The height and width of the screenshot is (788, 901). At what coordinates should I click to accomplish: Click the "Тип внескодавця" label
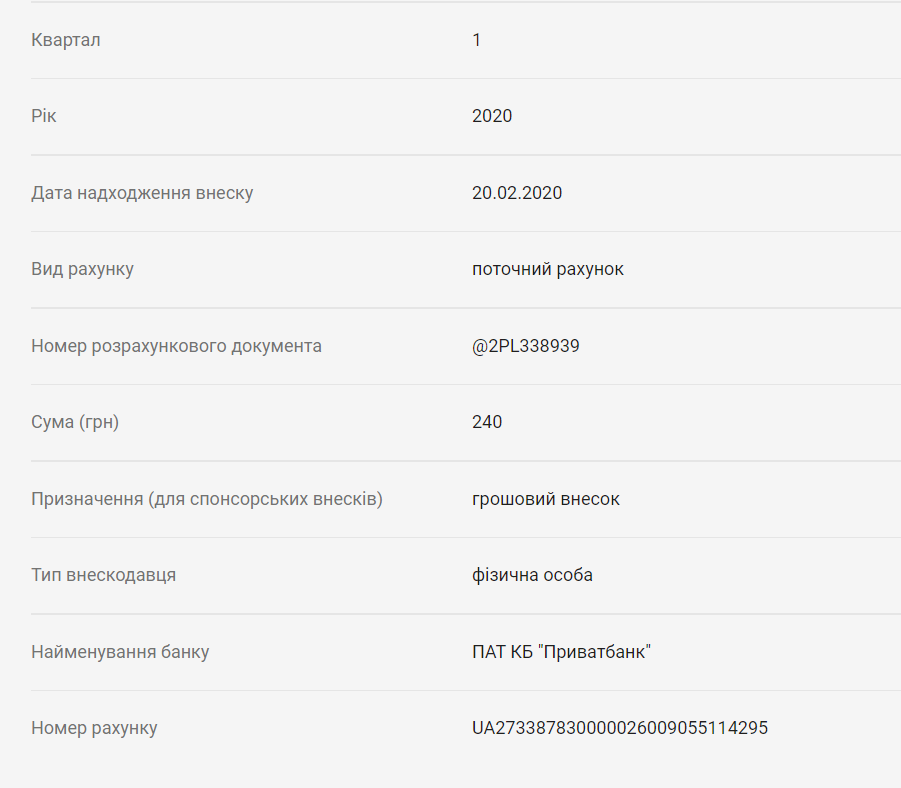[104, 575]
